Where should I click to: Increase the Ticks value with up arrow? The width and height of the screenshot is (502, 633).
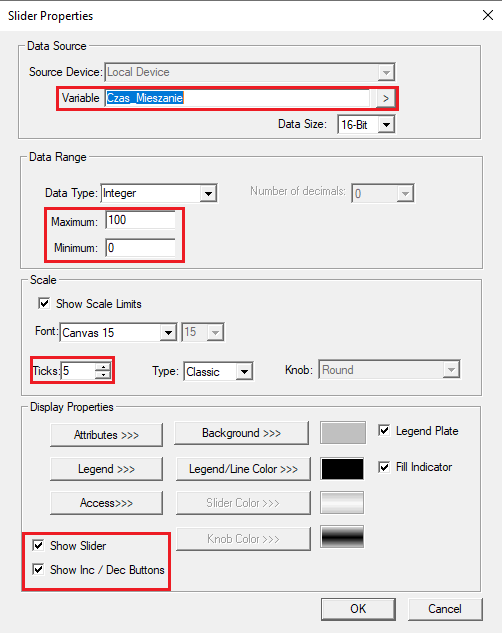click(x=103, y=367)
